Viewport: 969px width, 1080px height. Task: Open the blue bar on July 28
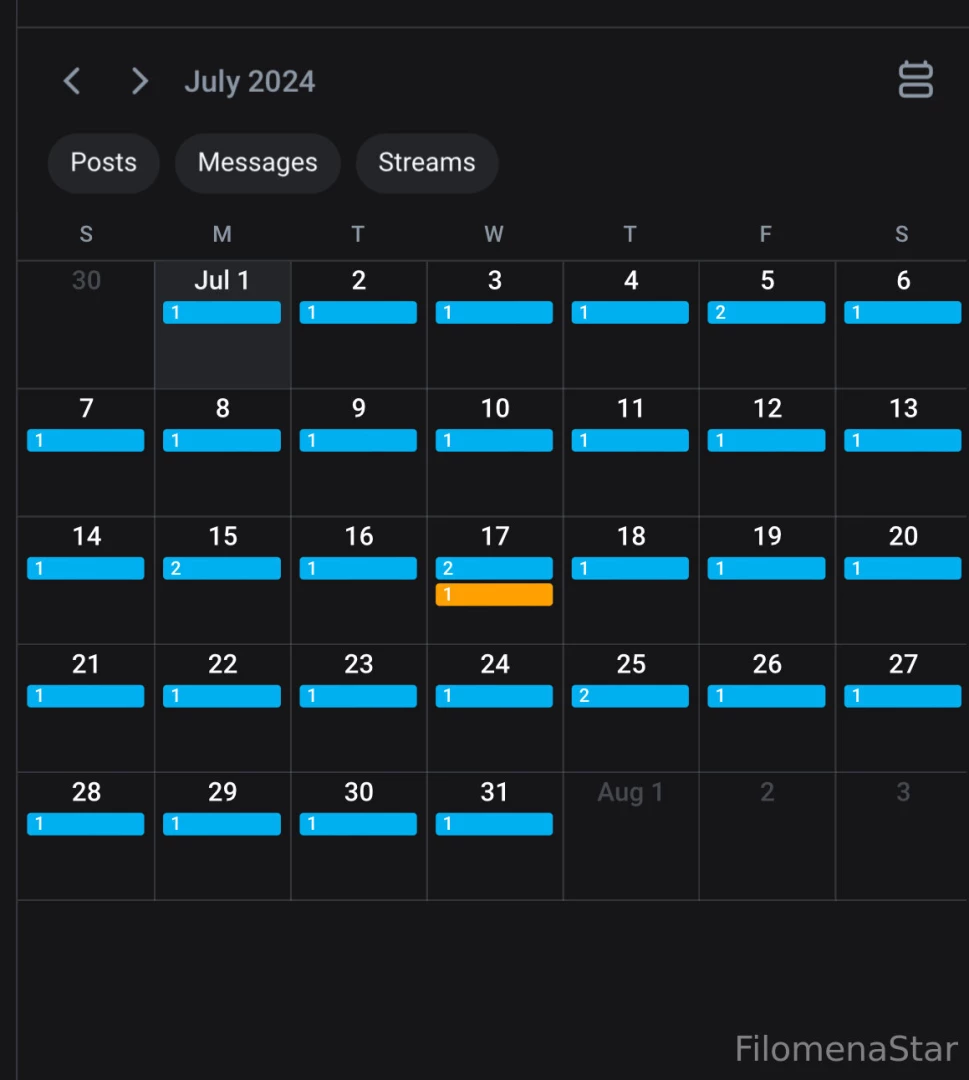point(86,824)
